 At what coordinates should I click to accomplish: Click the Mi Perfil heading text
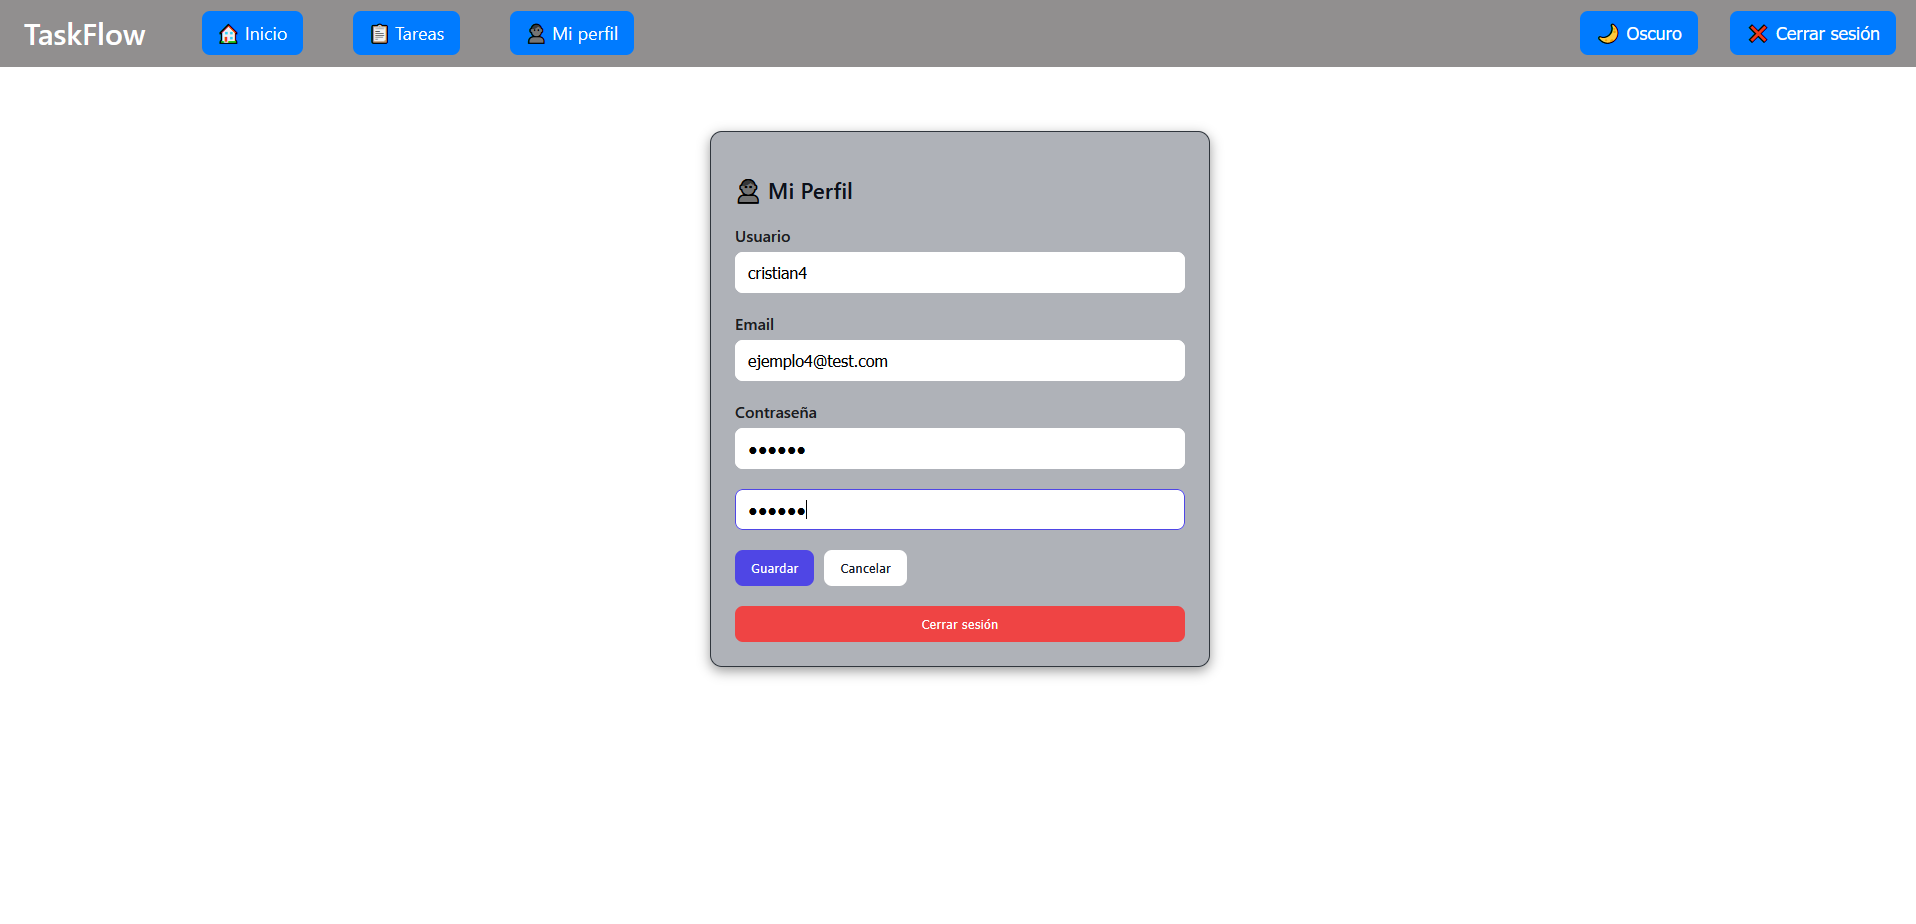[810, 191]
